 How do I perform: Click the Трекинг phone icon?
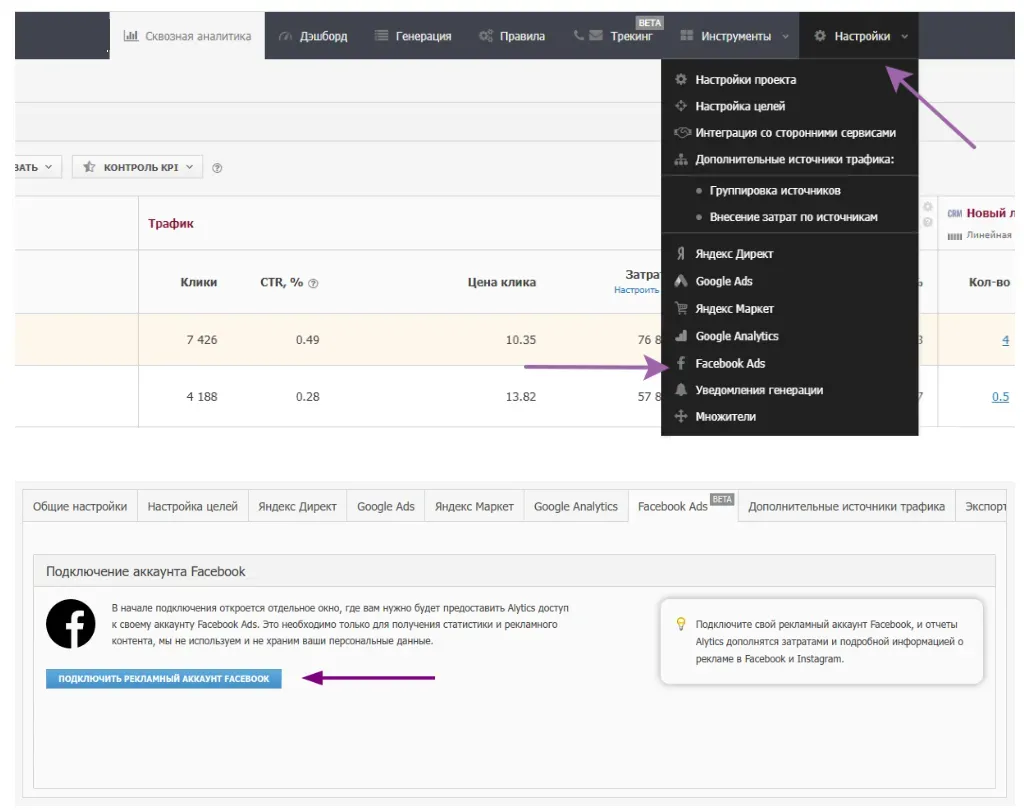coord(579,35)
